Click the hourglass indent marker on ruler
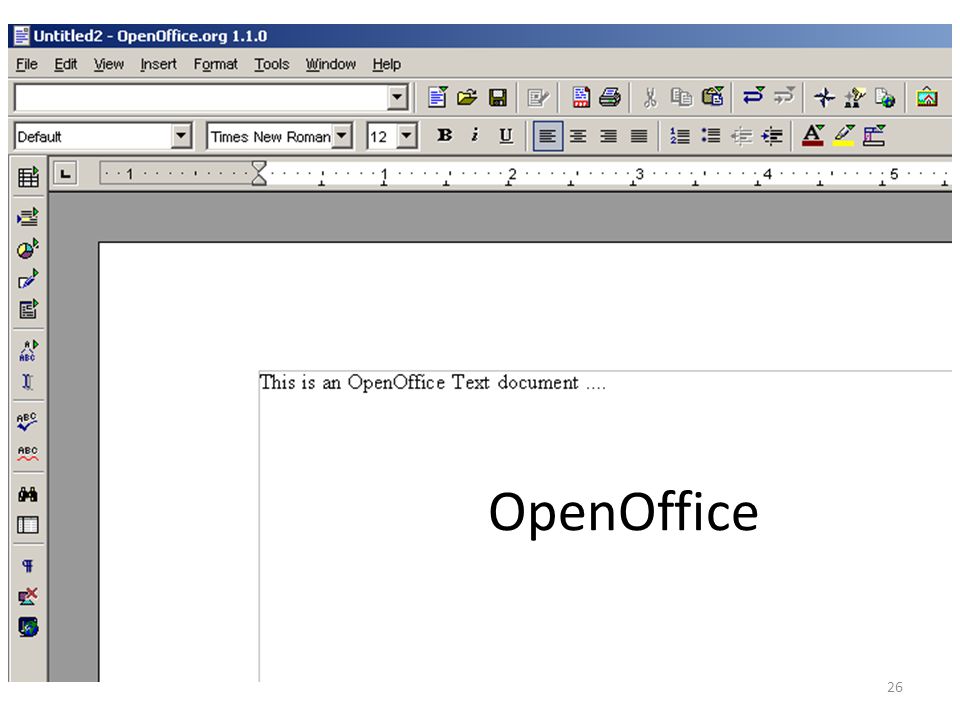Viewport: 960px width, 720px height. [x=259, y=173]
